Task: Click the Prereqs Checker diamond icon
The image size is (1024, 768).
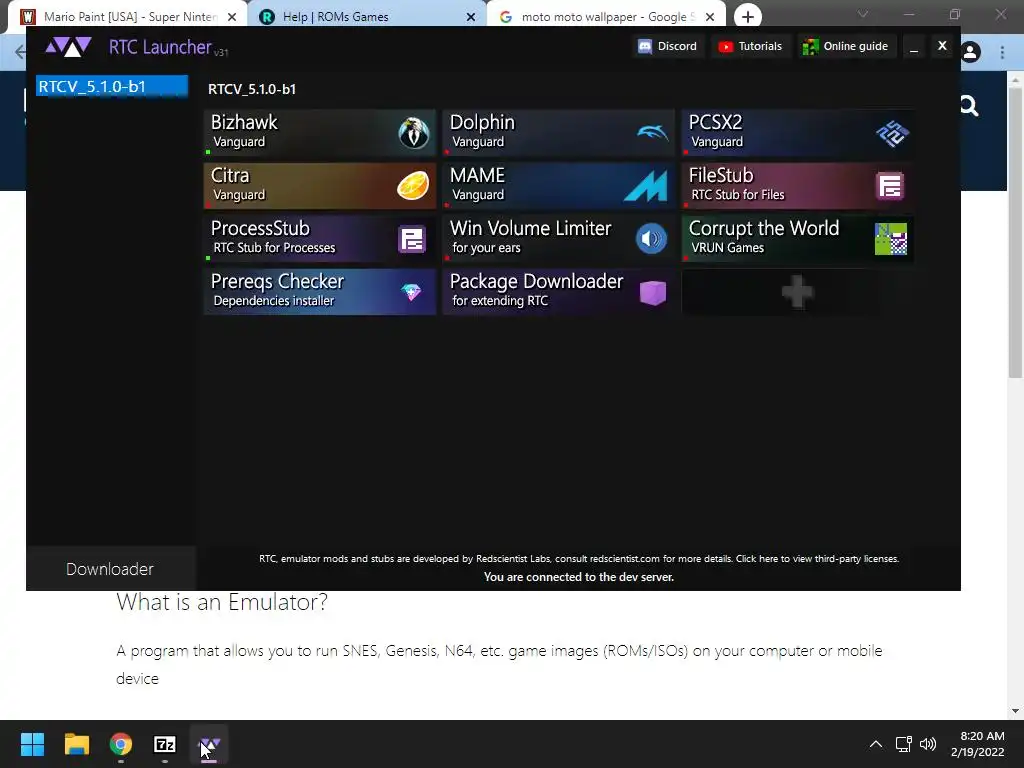Action: coord(411,292)
